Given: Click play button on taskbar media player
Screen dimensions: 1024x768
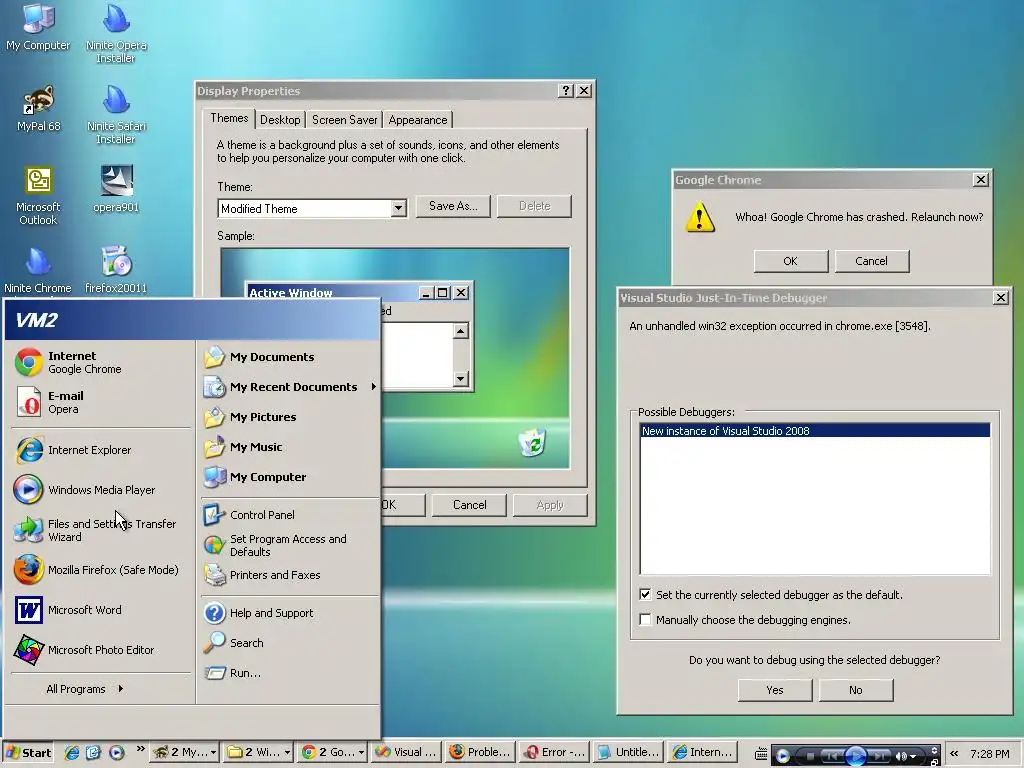Looking at the screenshot, I should coord(856,756).
